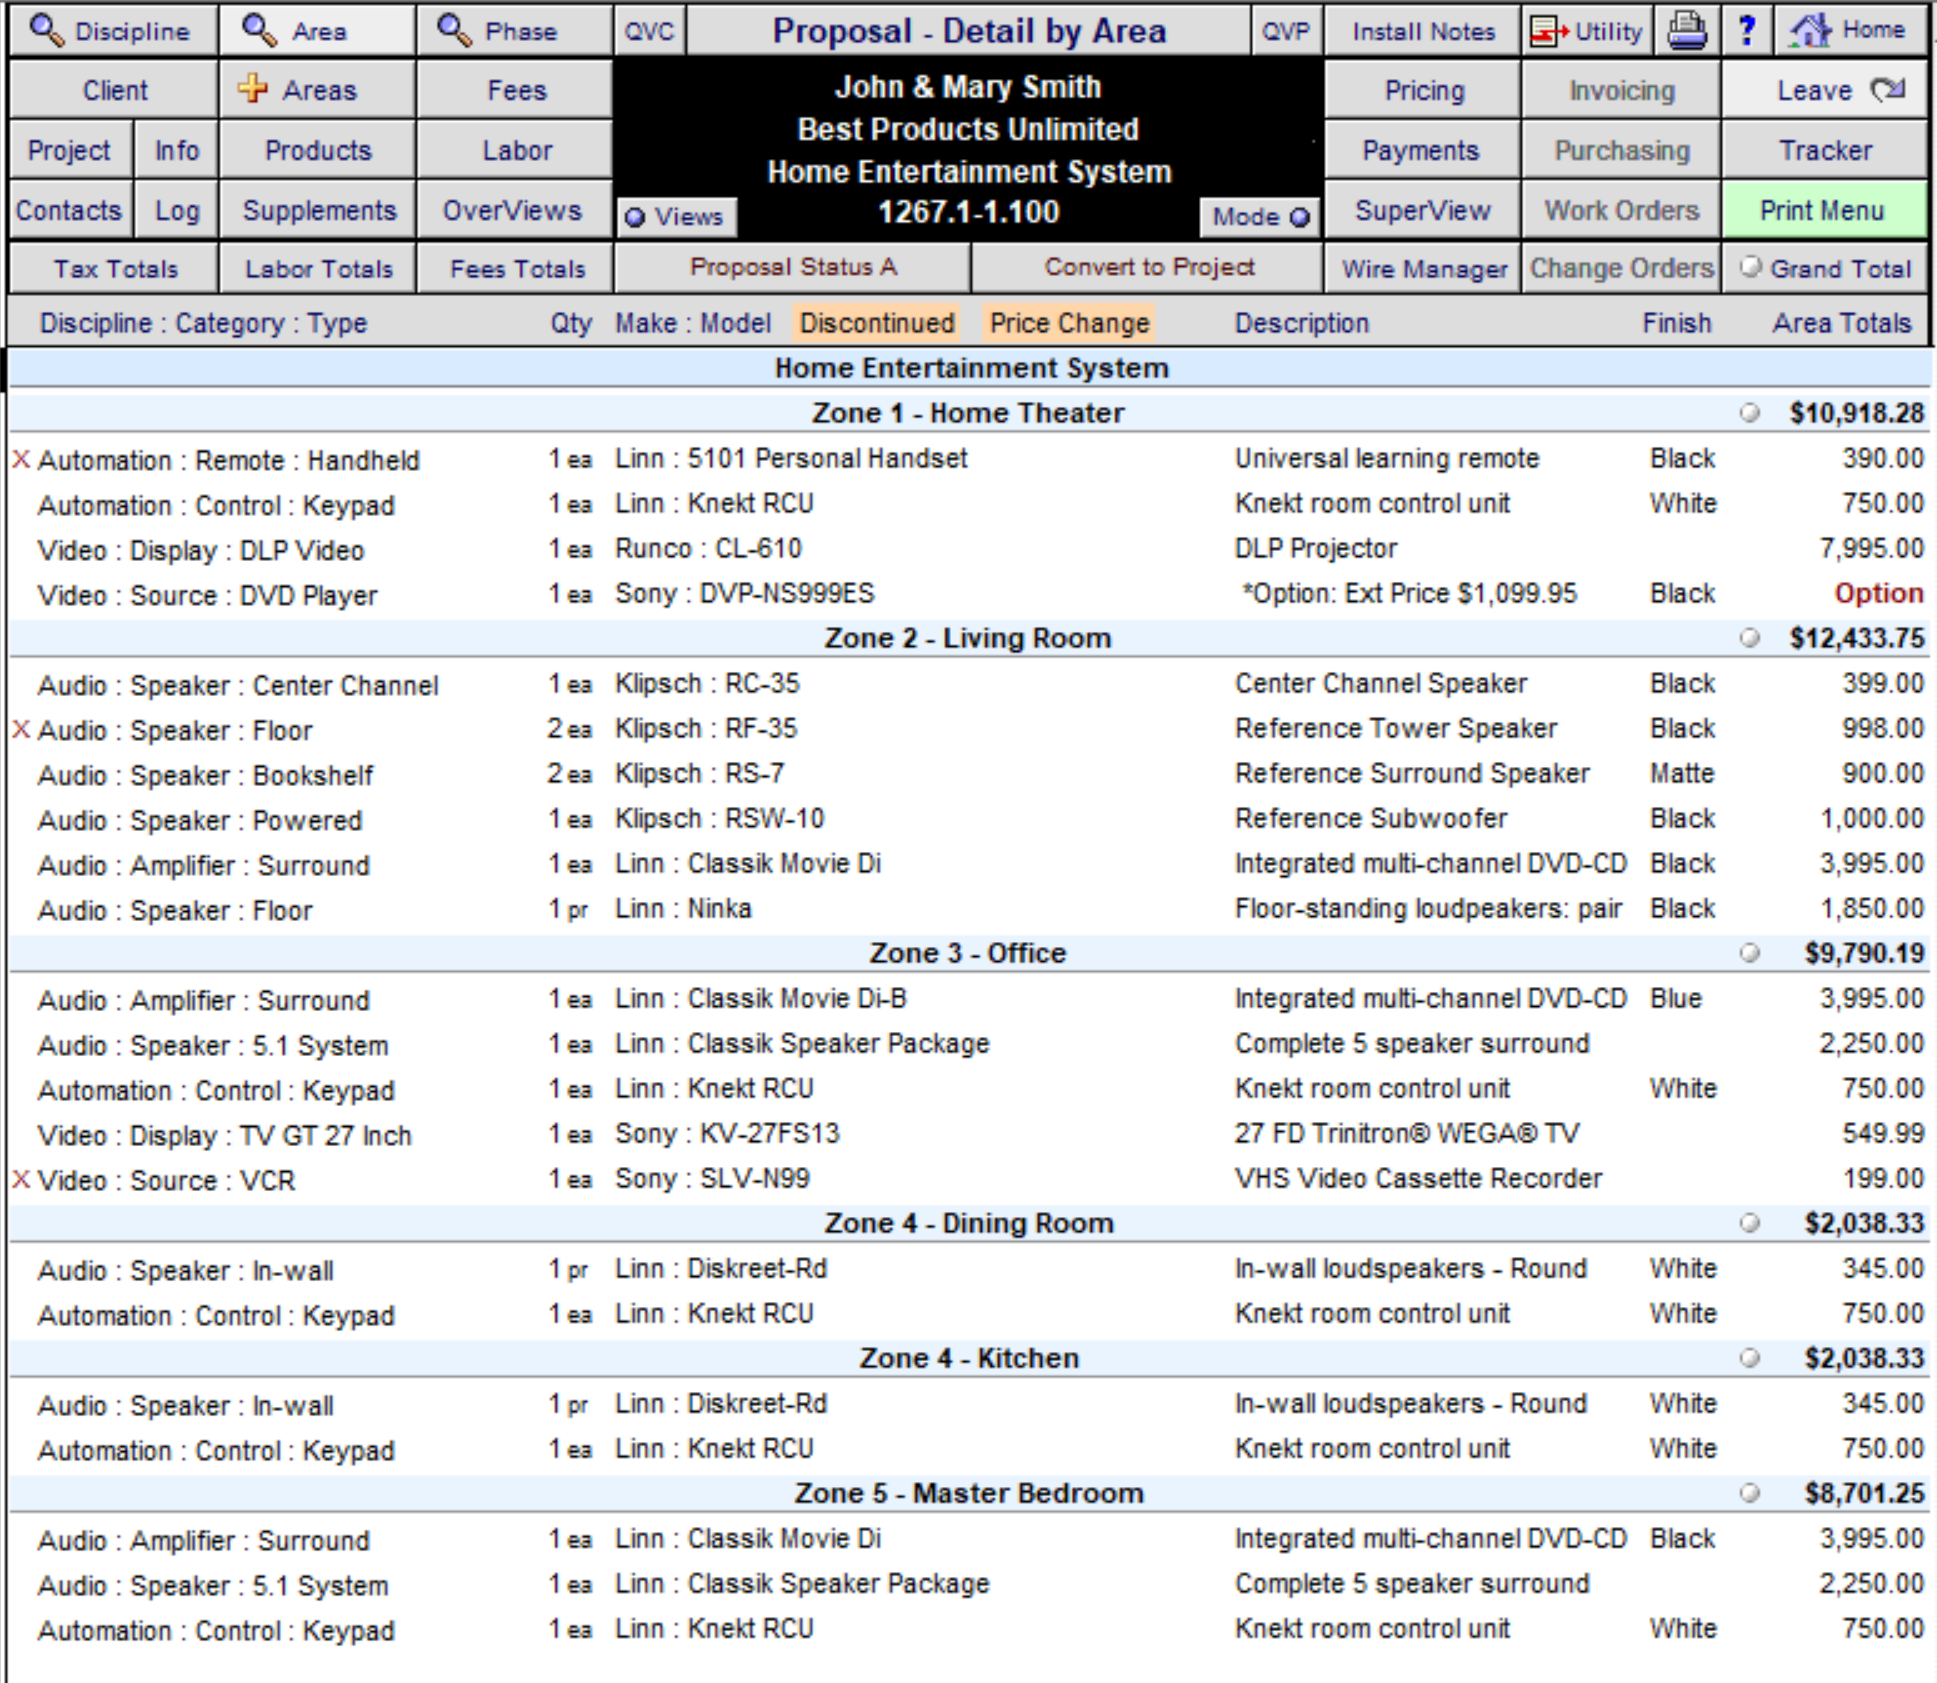Click the Change Orders button

pyautogui.click(x=1621, y=268)
